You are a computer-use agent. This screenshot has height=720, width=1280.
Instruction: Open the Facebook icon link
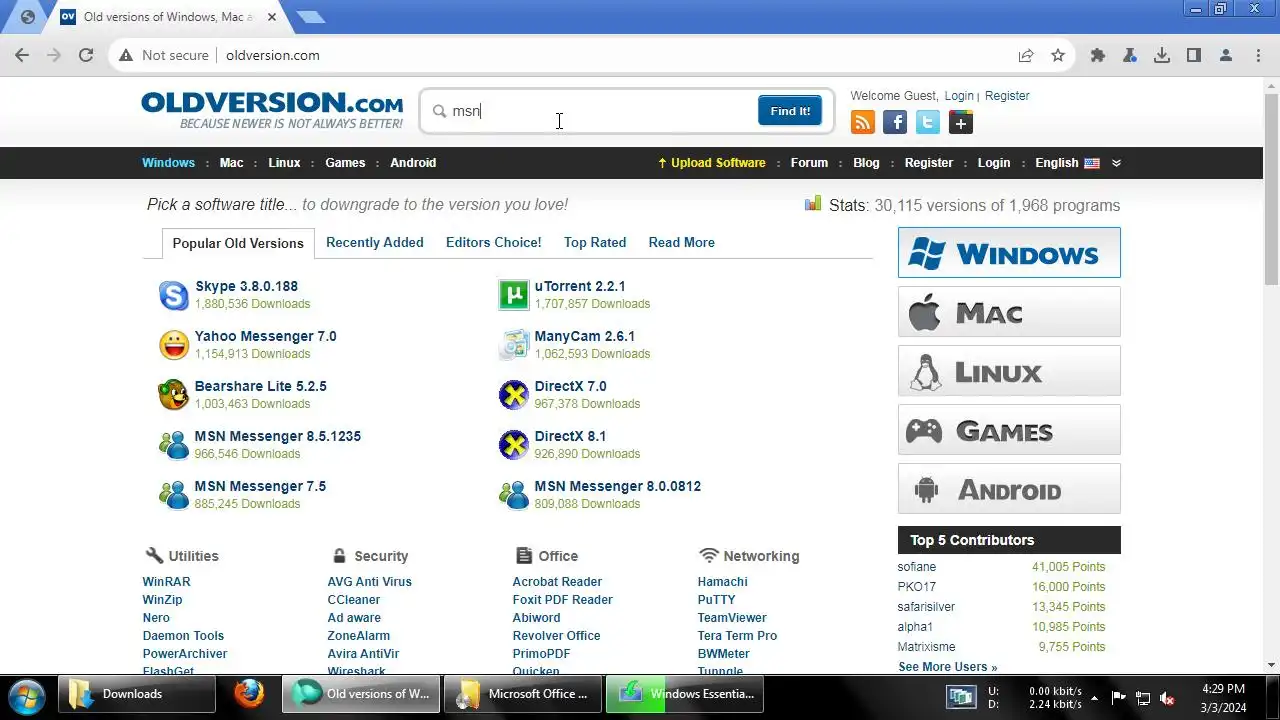(895, 122)
